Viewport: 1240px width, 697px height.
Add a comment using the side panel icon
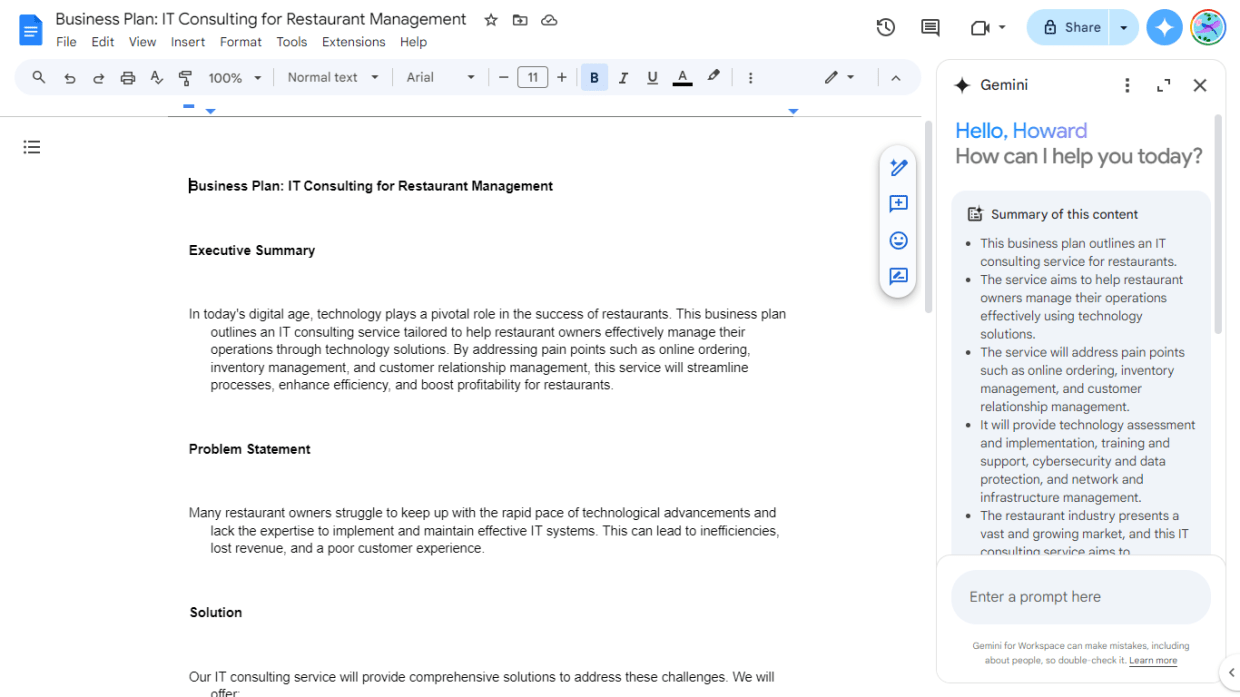(897, 204)
